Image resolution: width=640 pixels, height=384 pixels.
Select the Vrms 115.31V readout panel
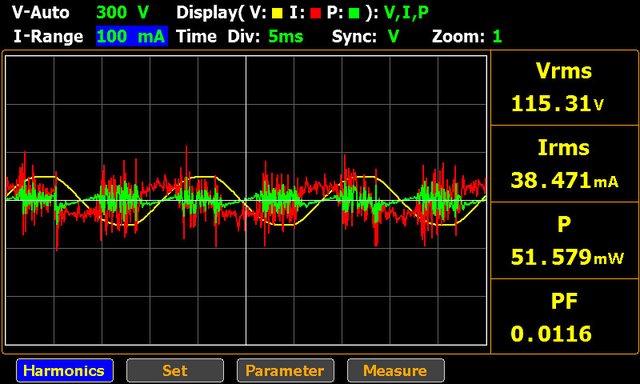[565, 88]
